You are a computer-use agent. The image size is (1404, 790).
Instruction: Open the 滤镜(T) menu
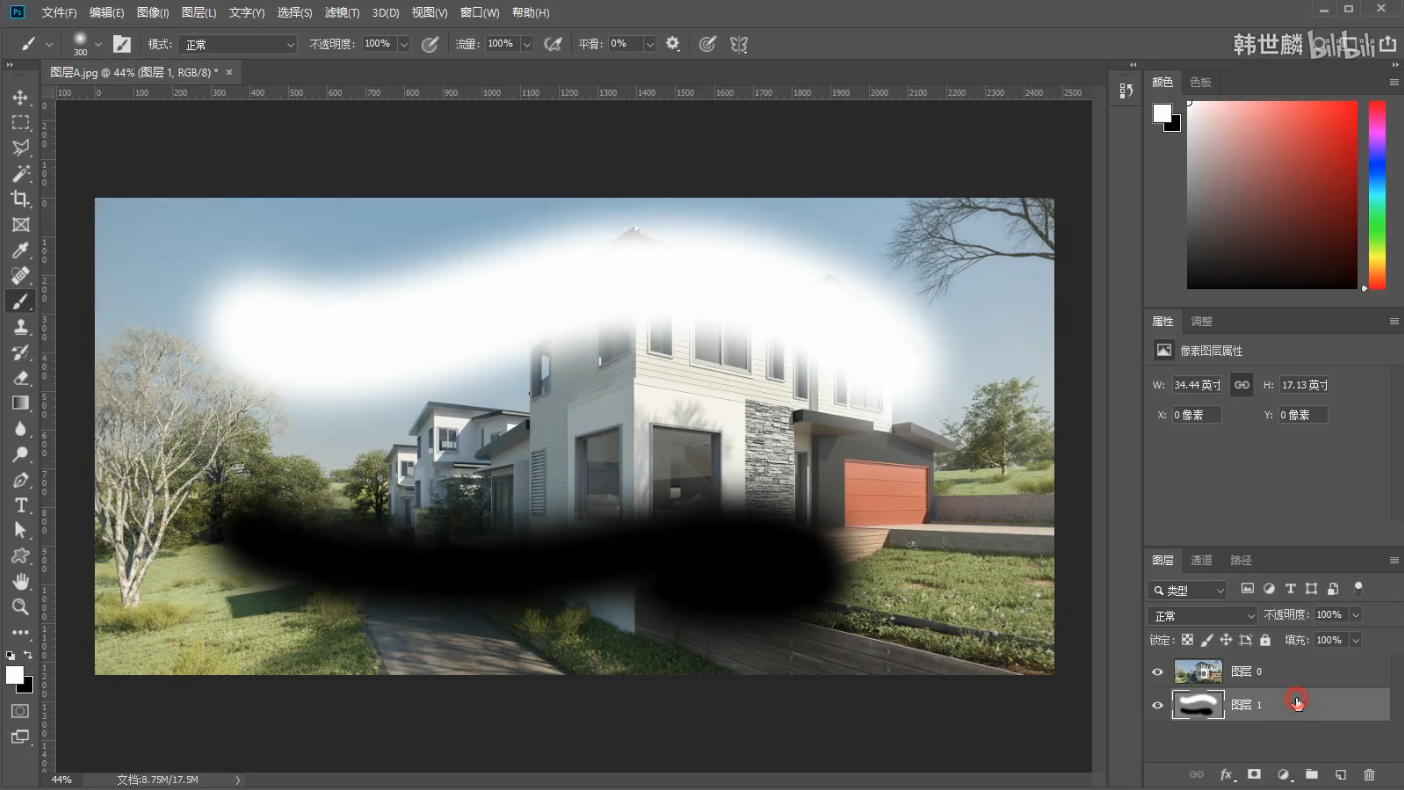tap(343, 13)
